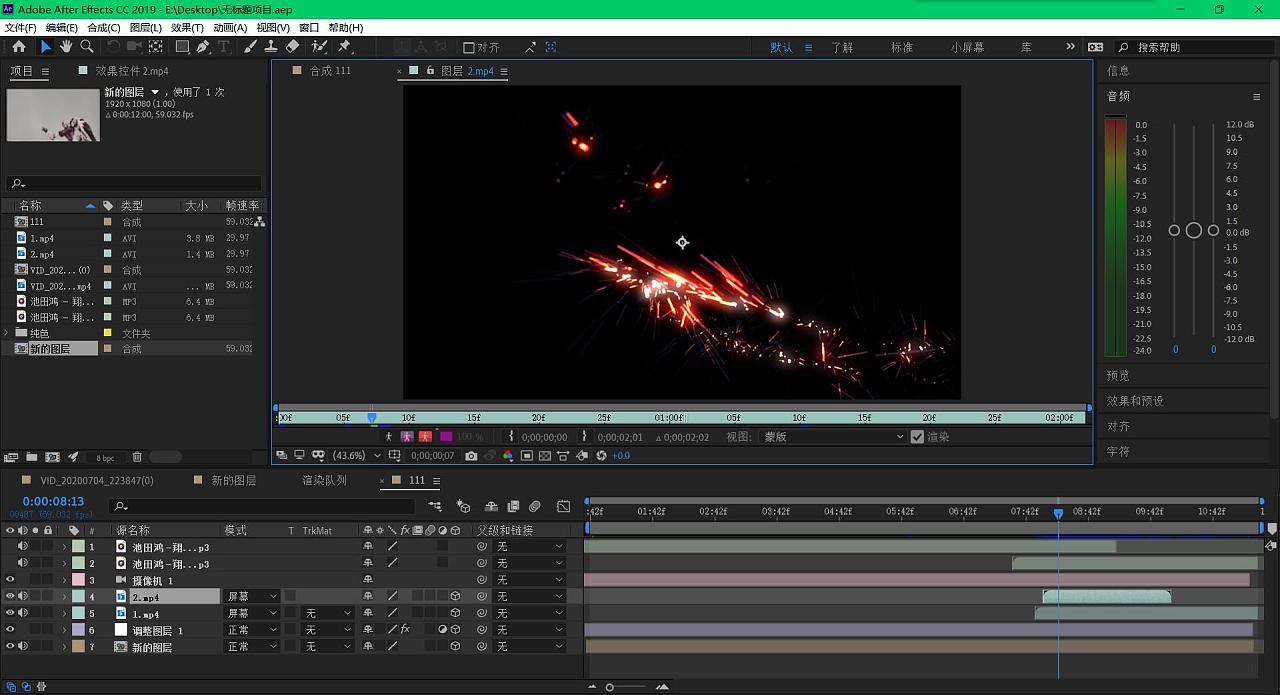
Task: Switch to the 合成 111 viewer tab
Action: [330, 71]
